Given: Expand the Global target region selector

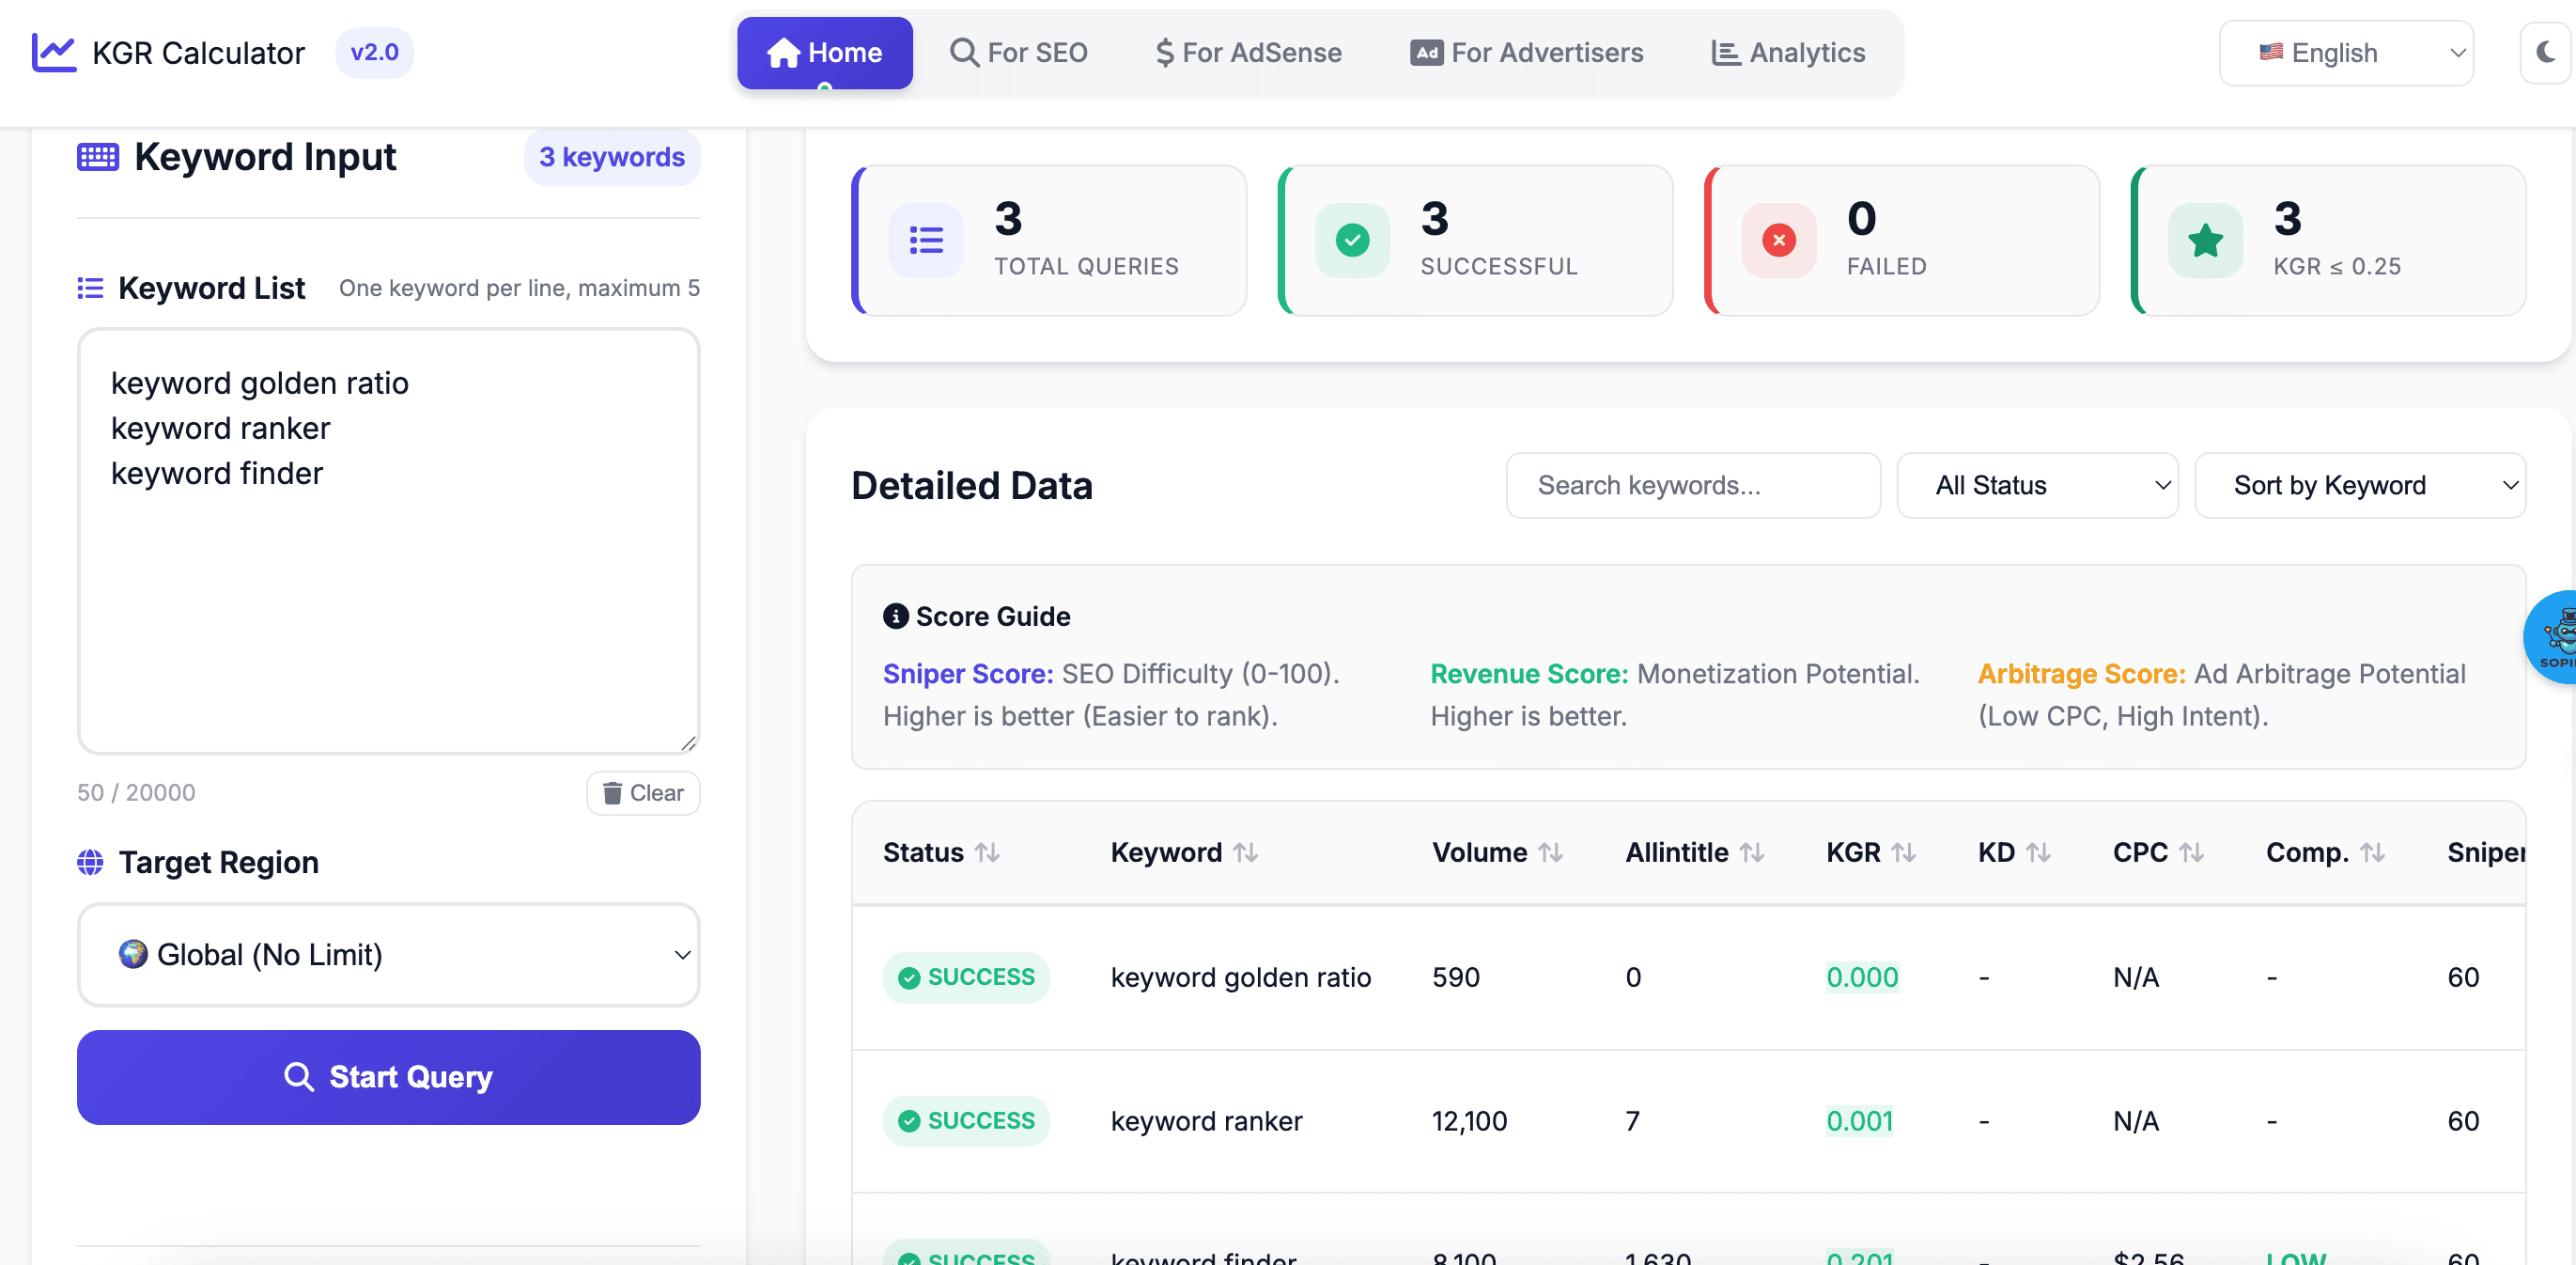Looking at the screenshot, I should pyautogui.click(x=388, y=954).
